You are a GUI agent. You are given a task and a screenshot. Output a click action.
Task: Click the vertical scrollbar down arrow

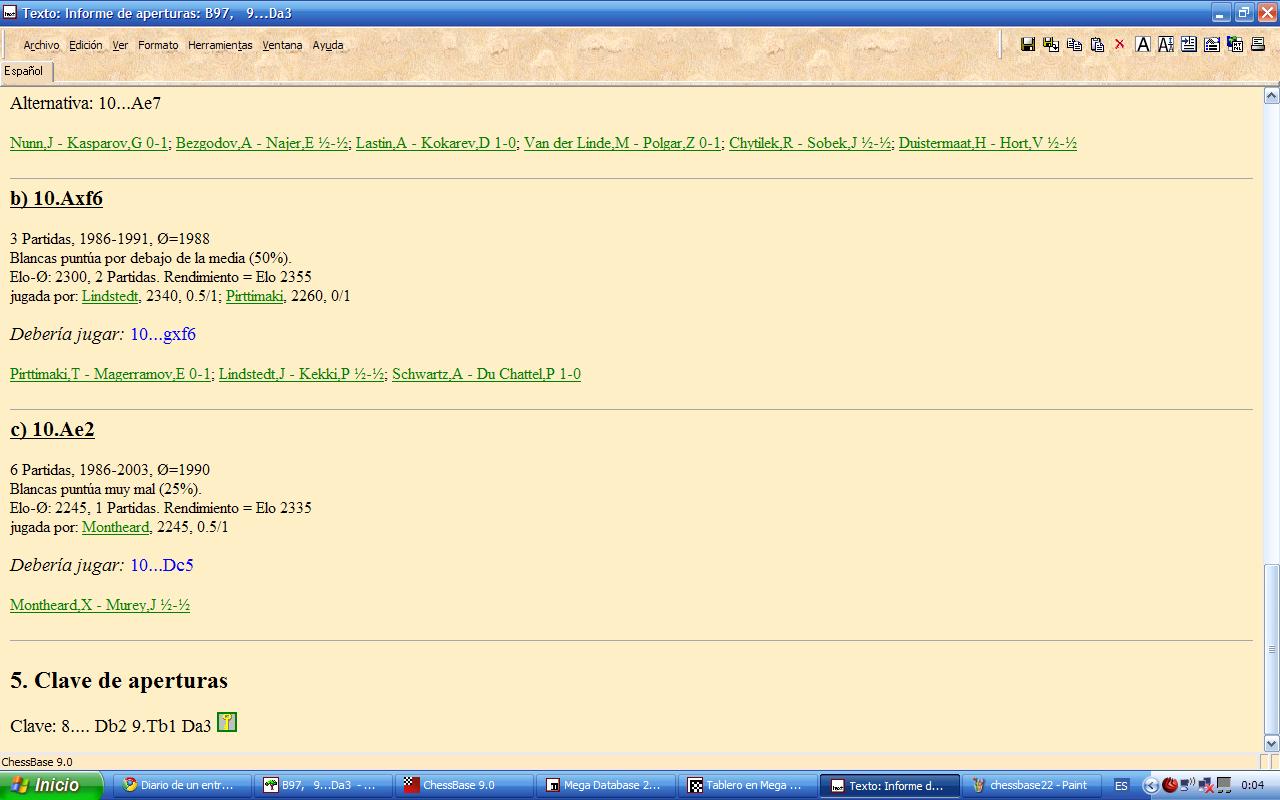tap(1272, 743)
